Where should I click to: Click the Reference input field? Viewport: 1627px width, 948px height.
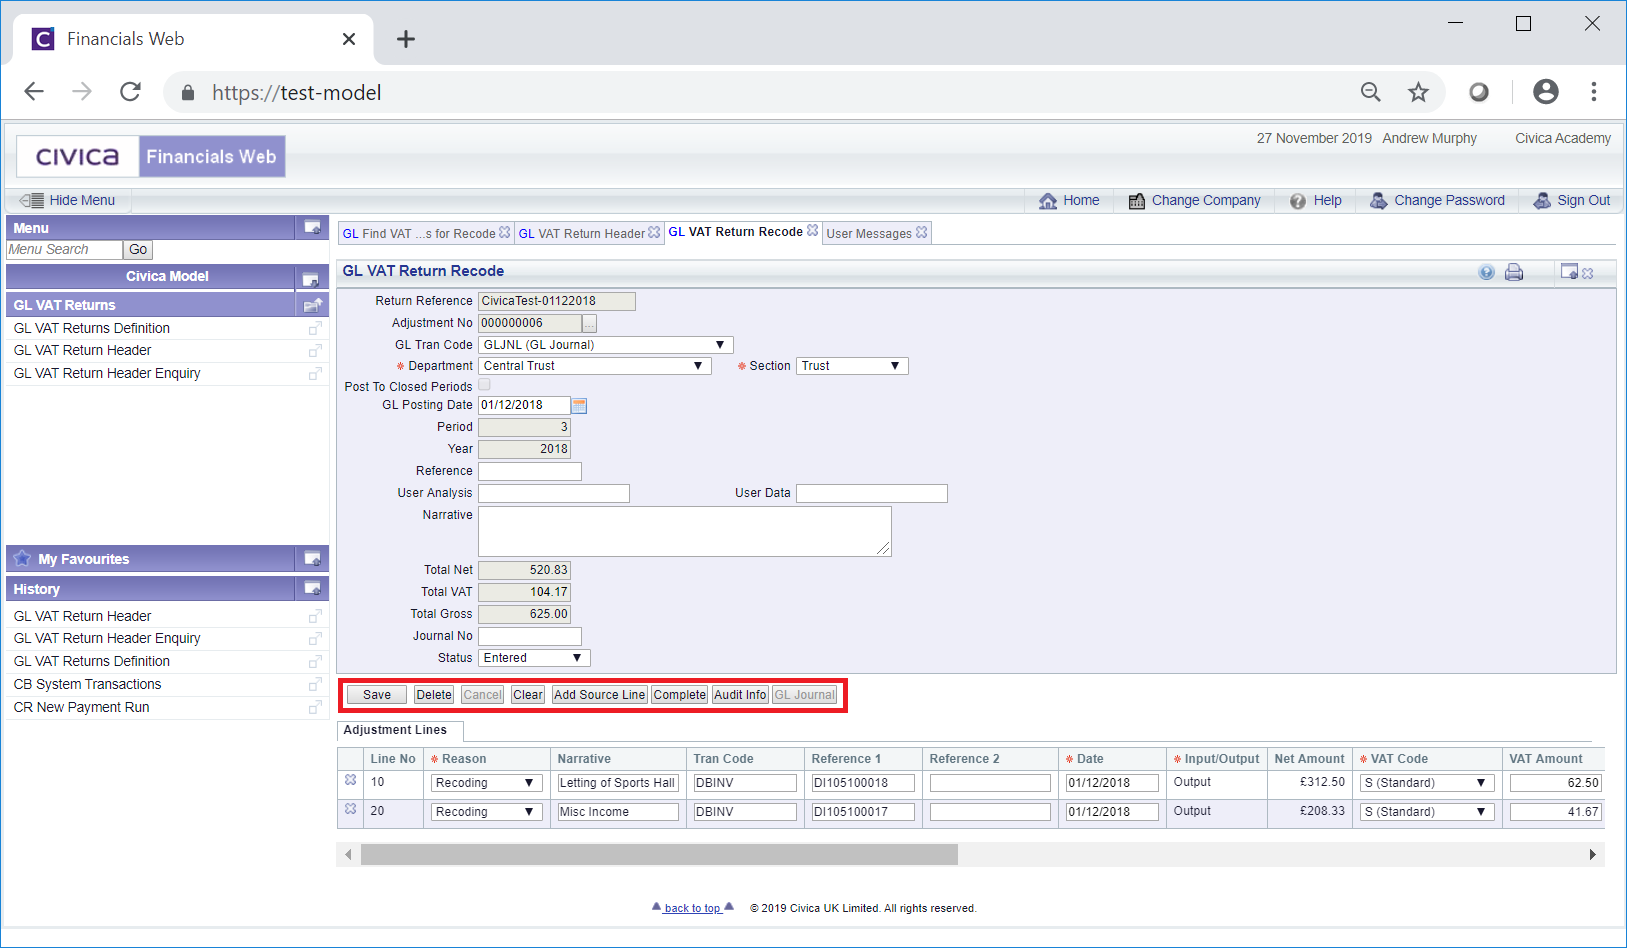(530, 471)
